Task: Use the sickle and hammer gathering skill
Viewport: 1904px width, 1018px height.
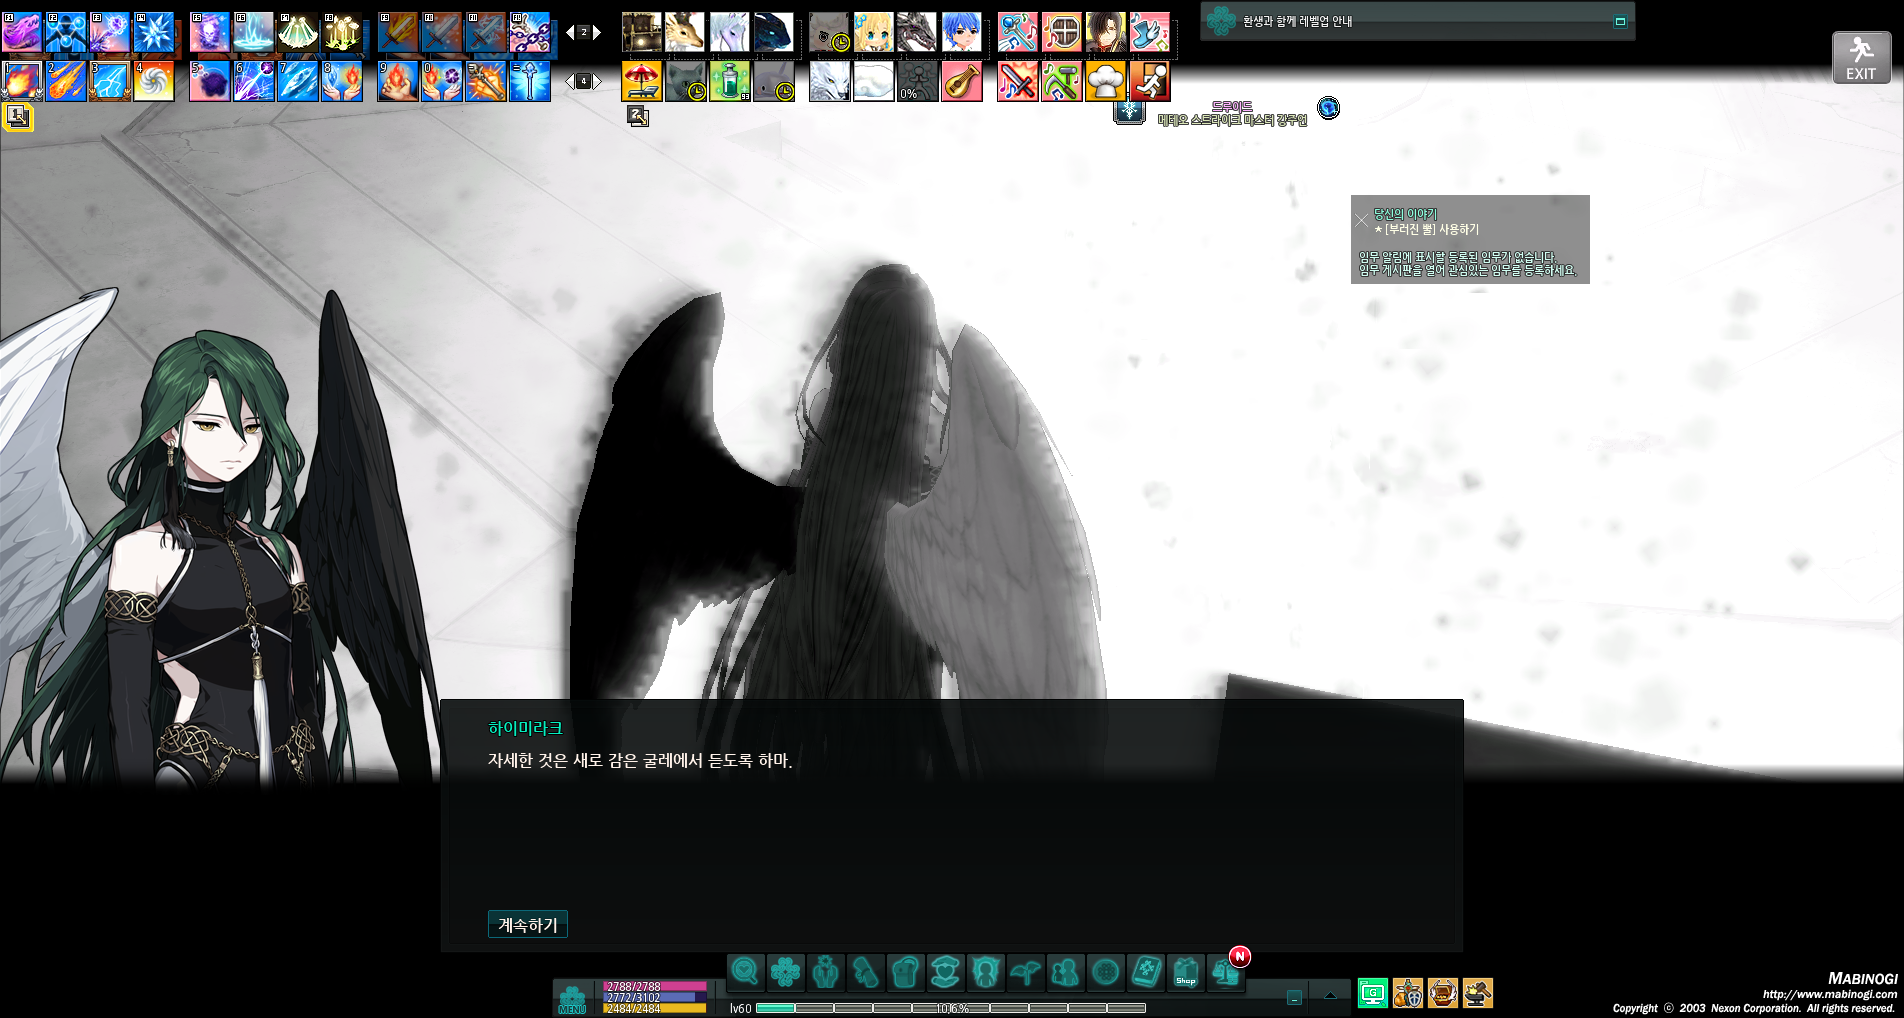Action: pos(1061,81)
